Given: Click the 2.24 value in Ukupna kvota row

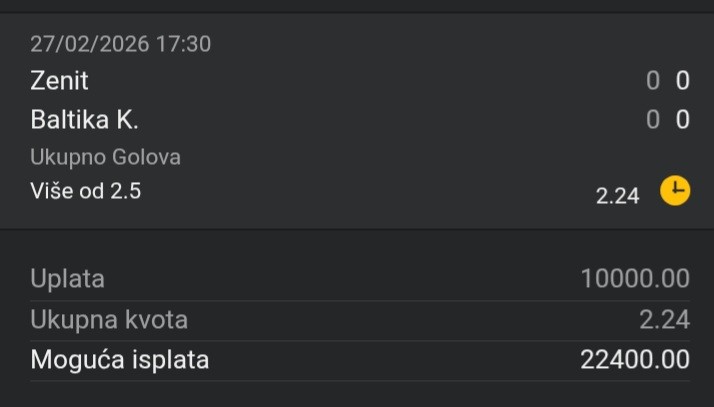Looking at the screenshot, I should [x=664, y=320].
